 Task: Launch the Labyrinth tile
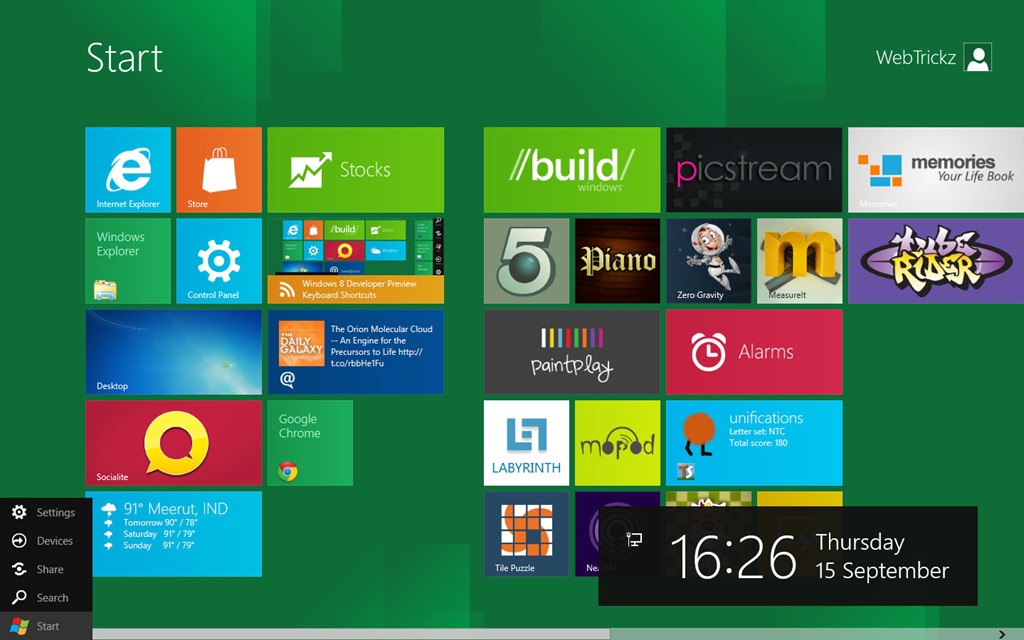tap(526, 443)
